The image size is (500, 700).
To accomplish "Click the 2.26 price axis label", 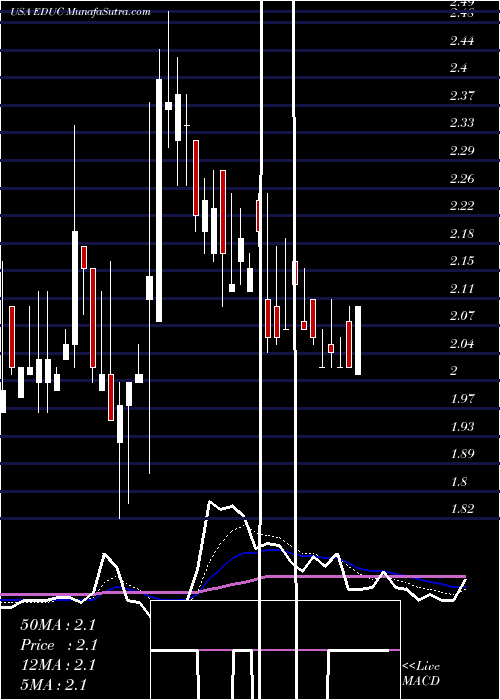I will pyautogui.click(x=462, y=179).
